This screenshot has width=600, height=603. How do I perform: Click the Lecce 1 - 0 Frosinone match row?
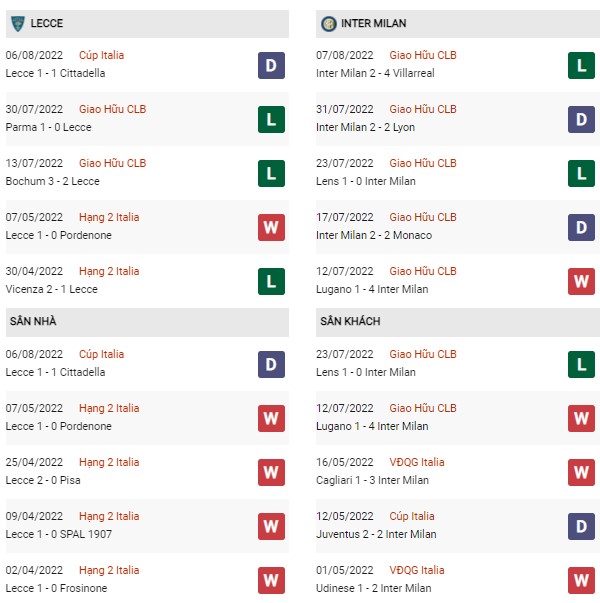point(147,580)
